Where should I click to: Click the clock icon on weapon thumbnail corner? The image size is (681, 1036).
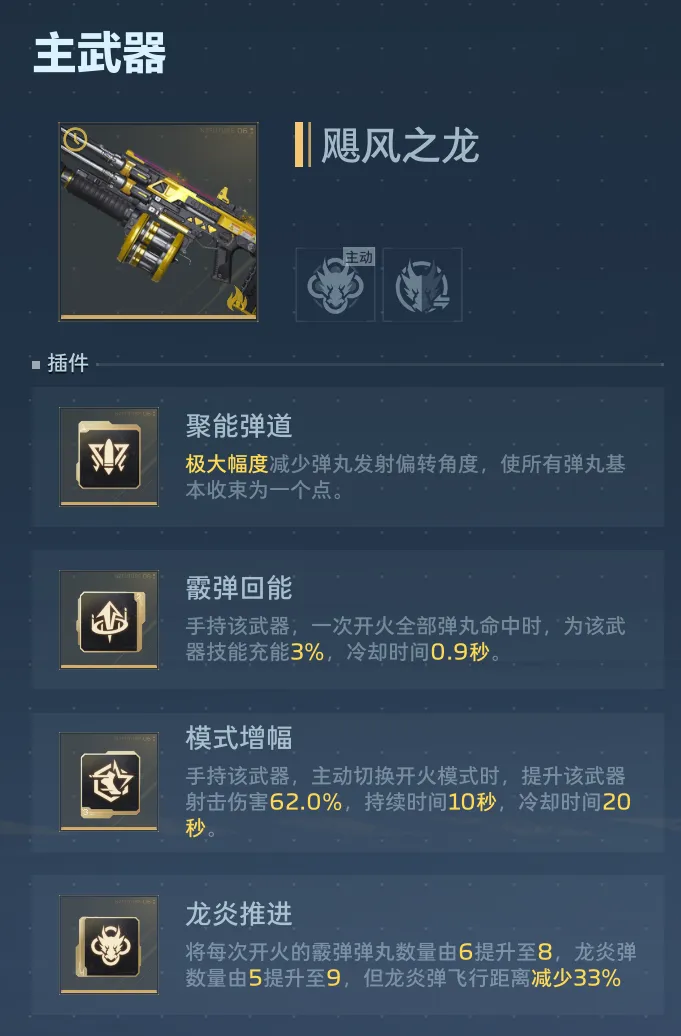point(75,139)
